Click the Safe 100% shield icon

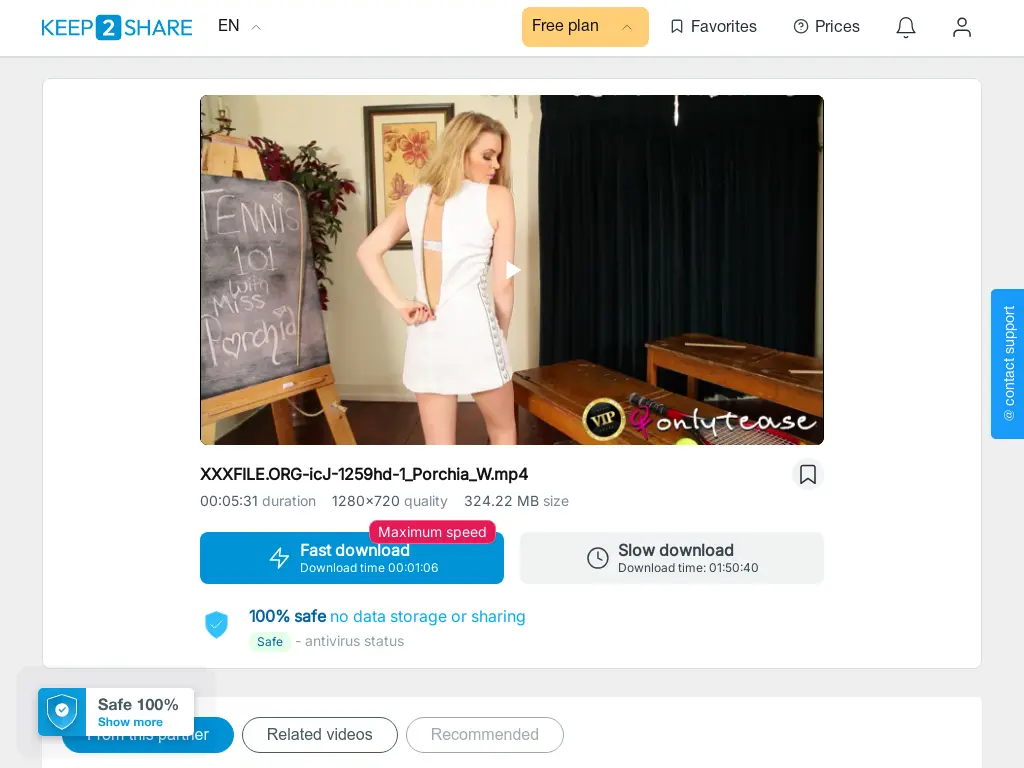62,711
